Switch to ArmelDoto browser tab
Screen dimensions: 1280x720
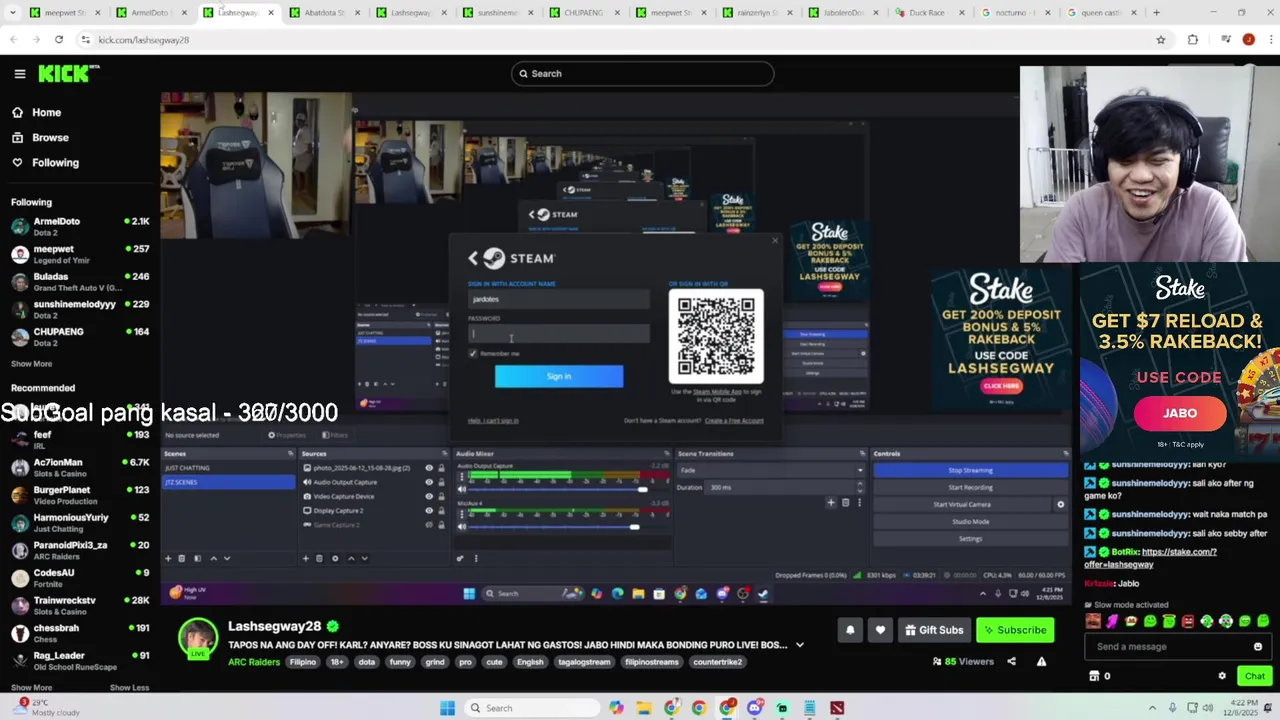(152, 13)
